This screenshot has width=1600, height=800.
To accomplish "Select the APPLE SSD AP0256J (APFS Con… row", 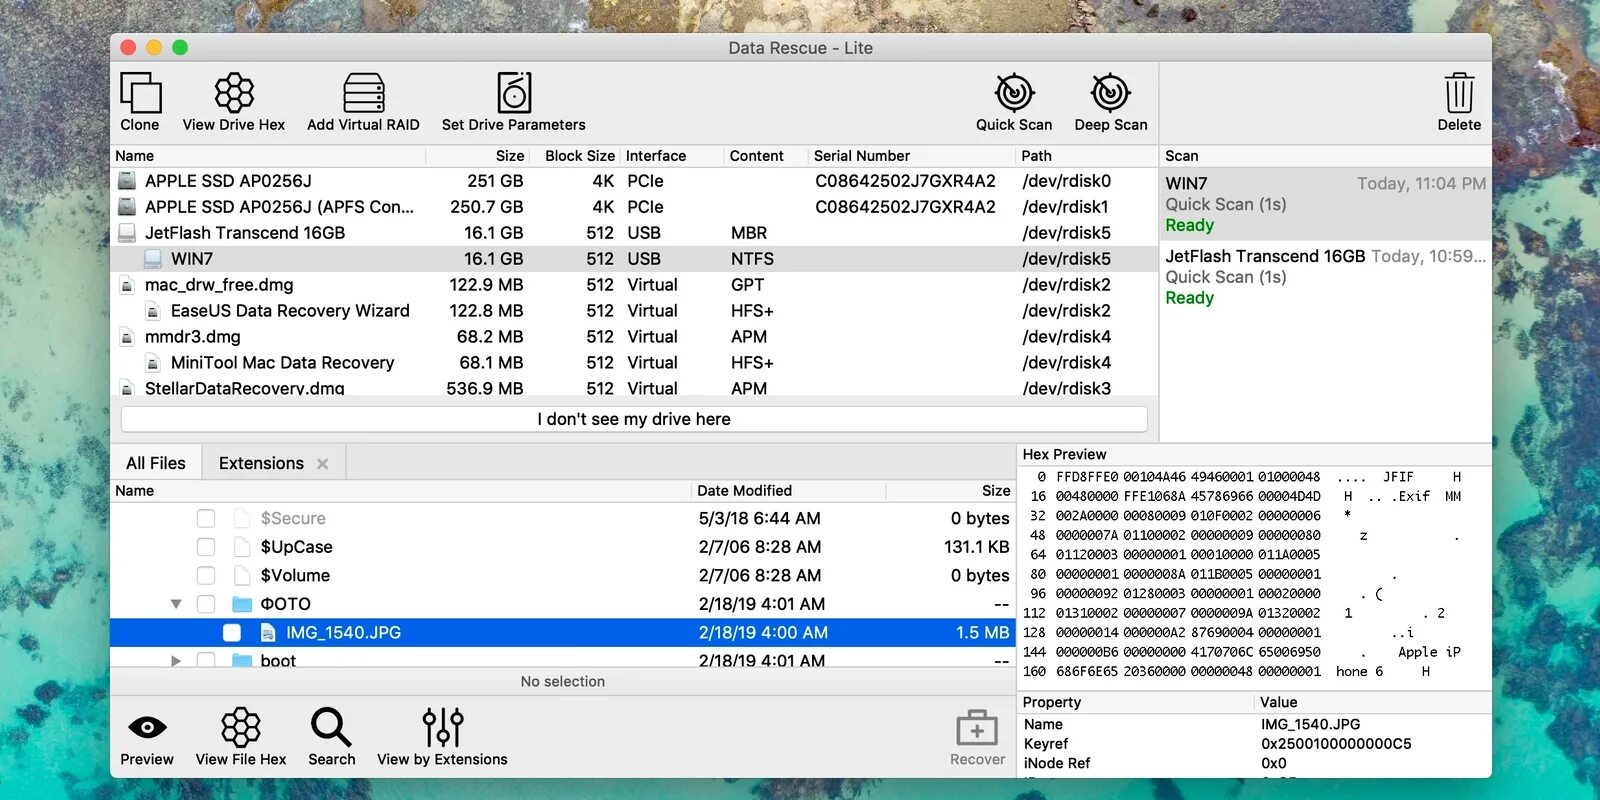I will [x=634, y=207].
